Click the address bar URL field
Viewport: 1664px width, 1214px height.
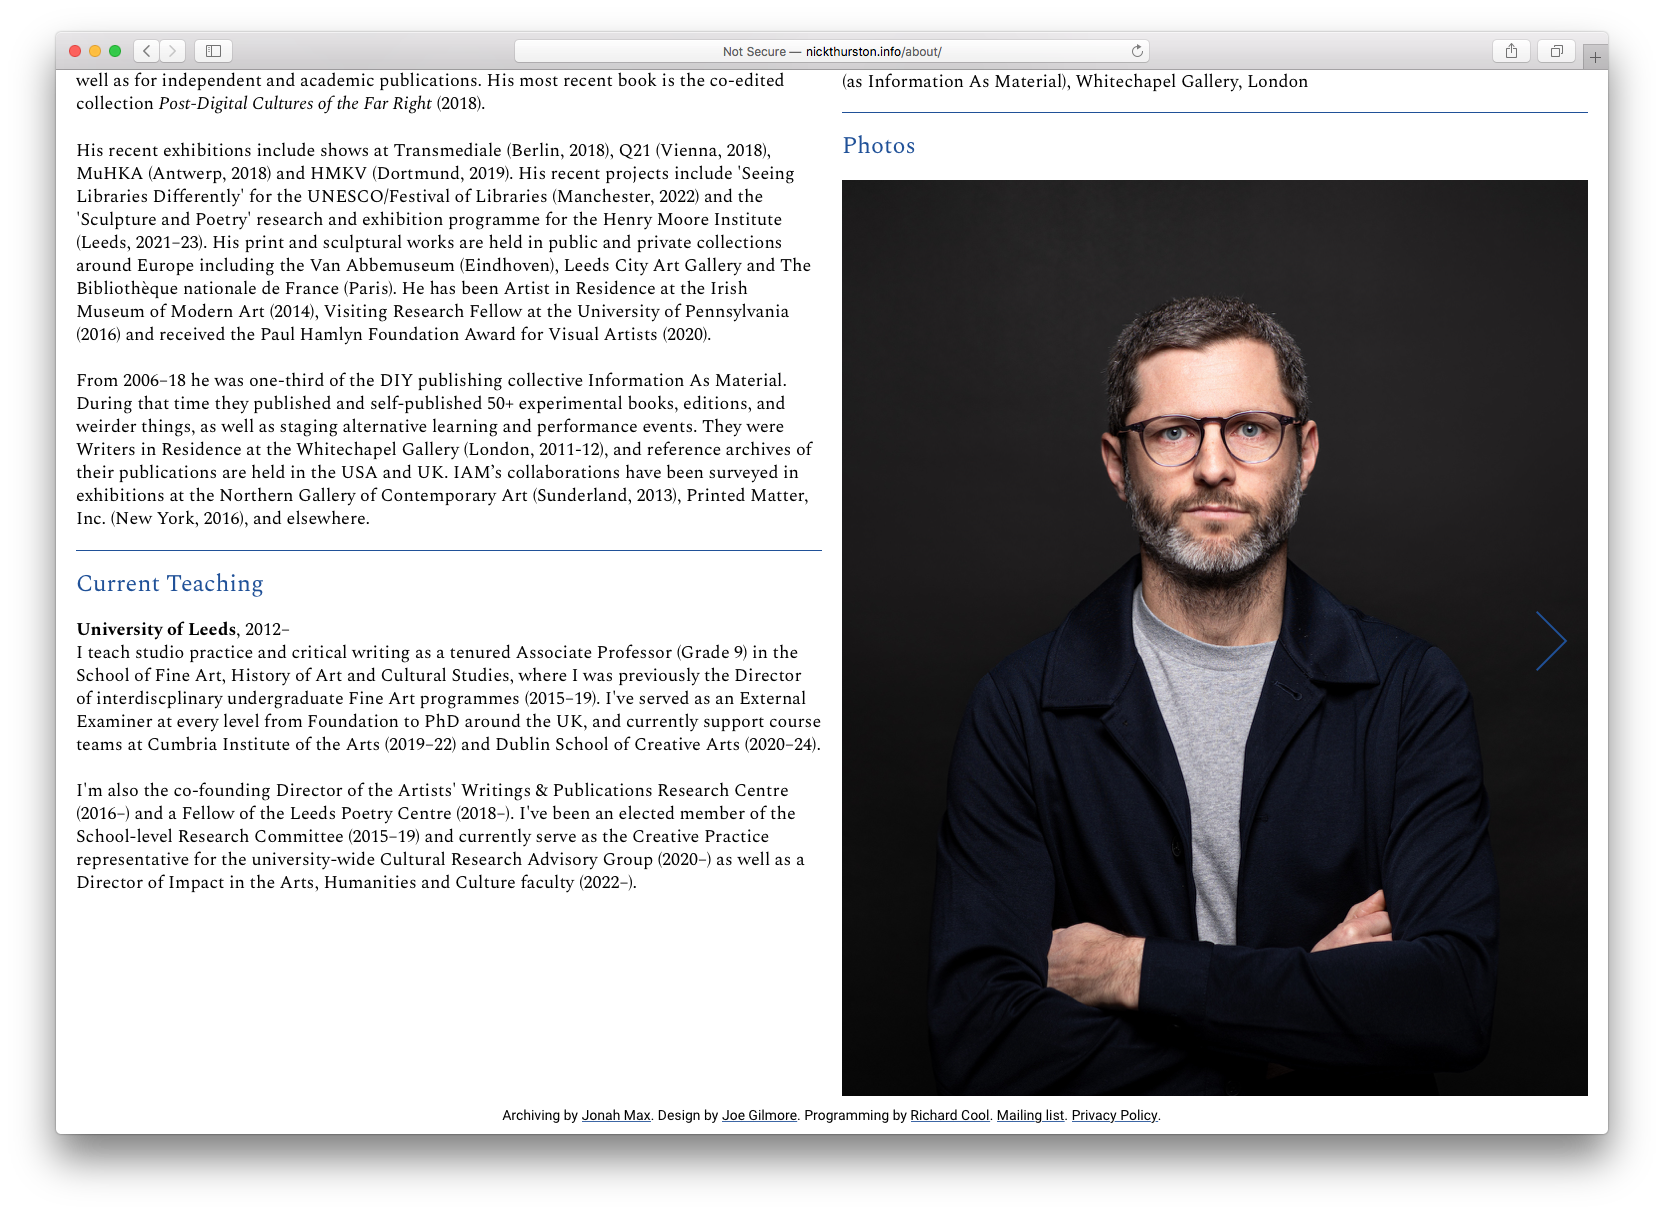(830, 51)
